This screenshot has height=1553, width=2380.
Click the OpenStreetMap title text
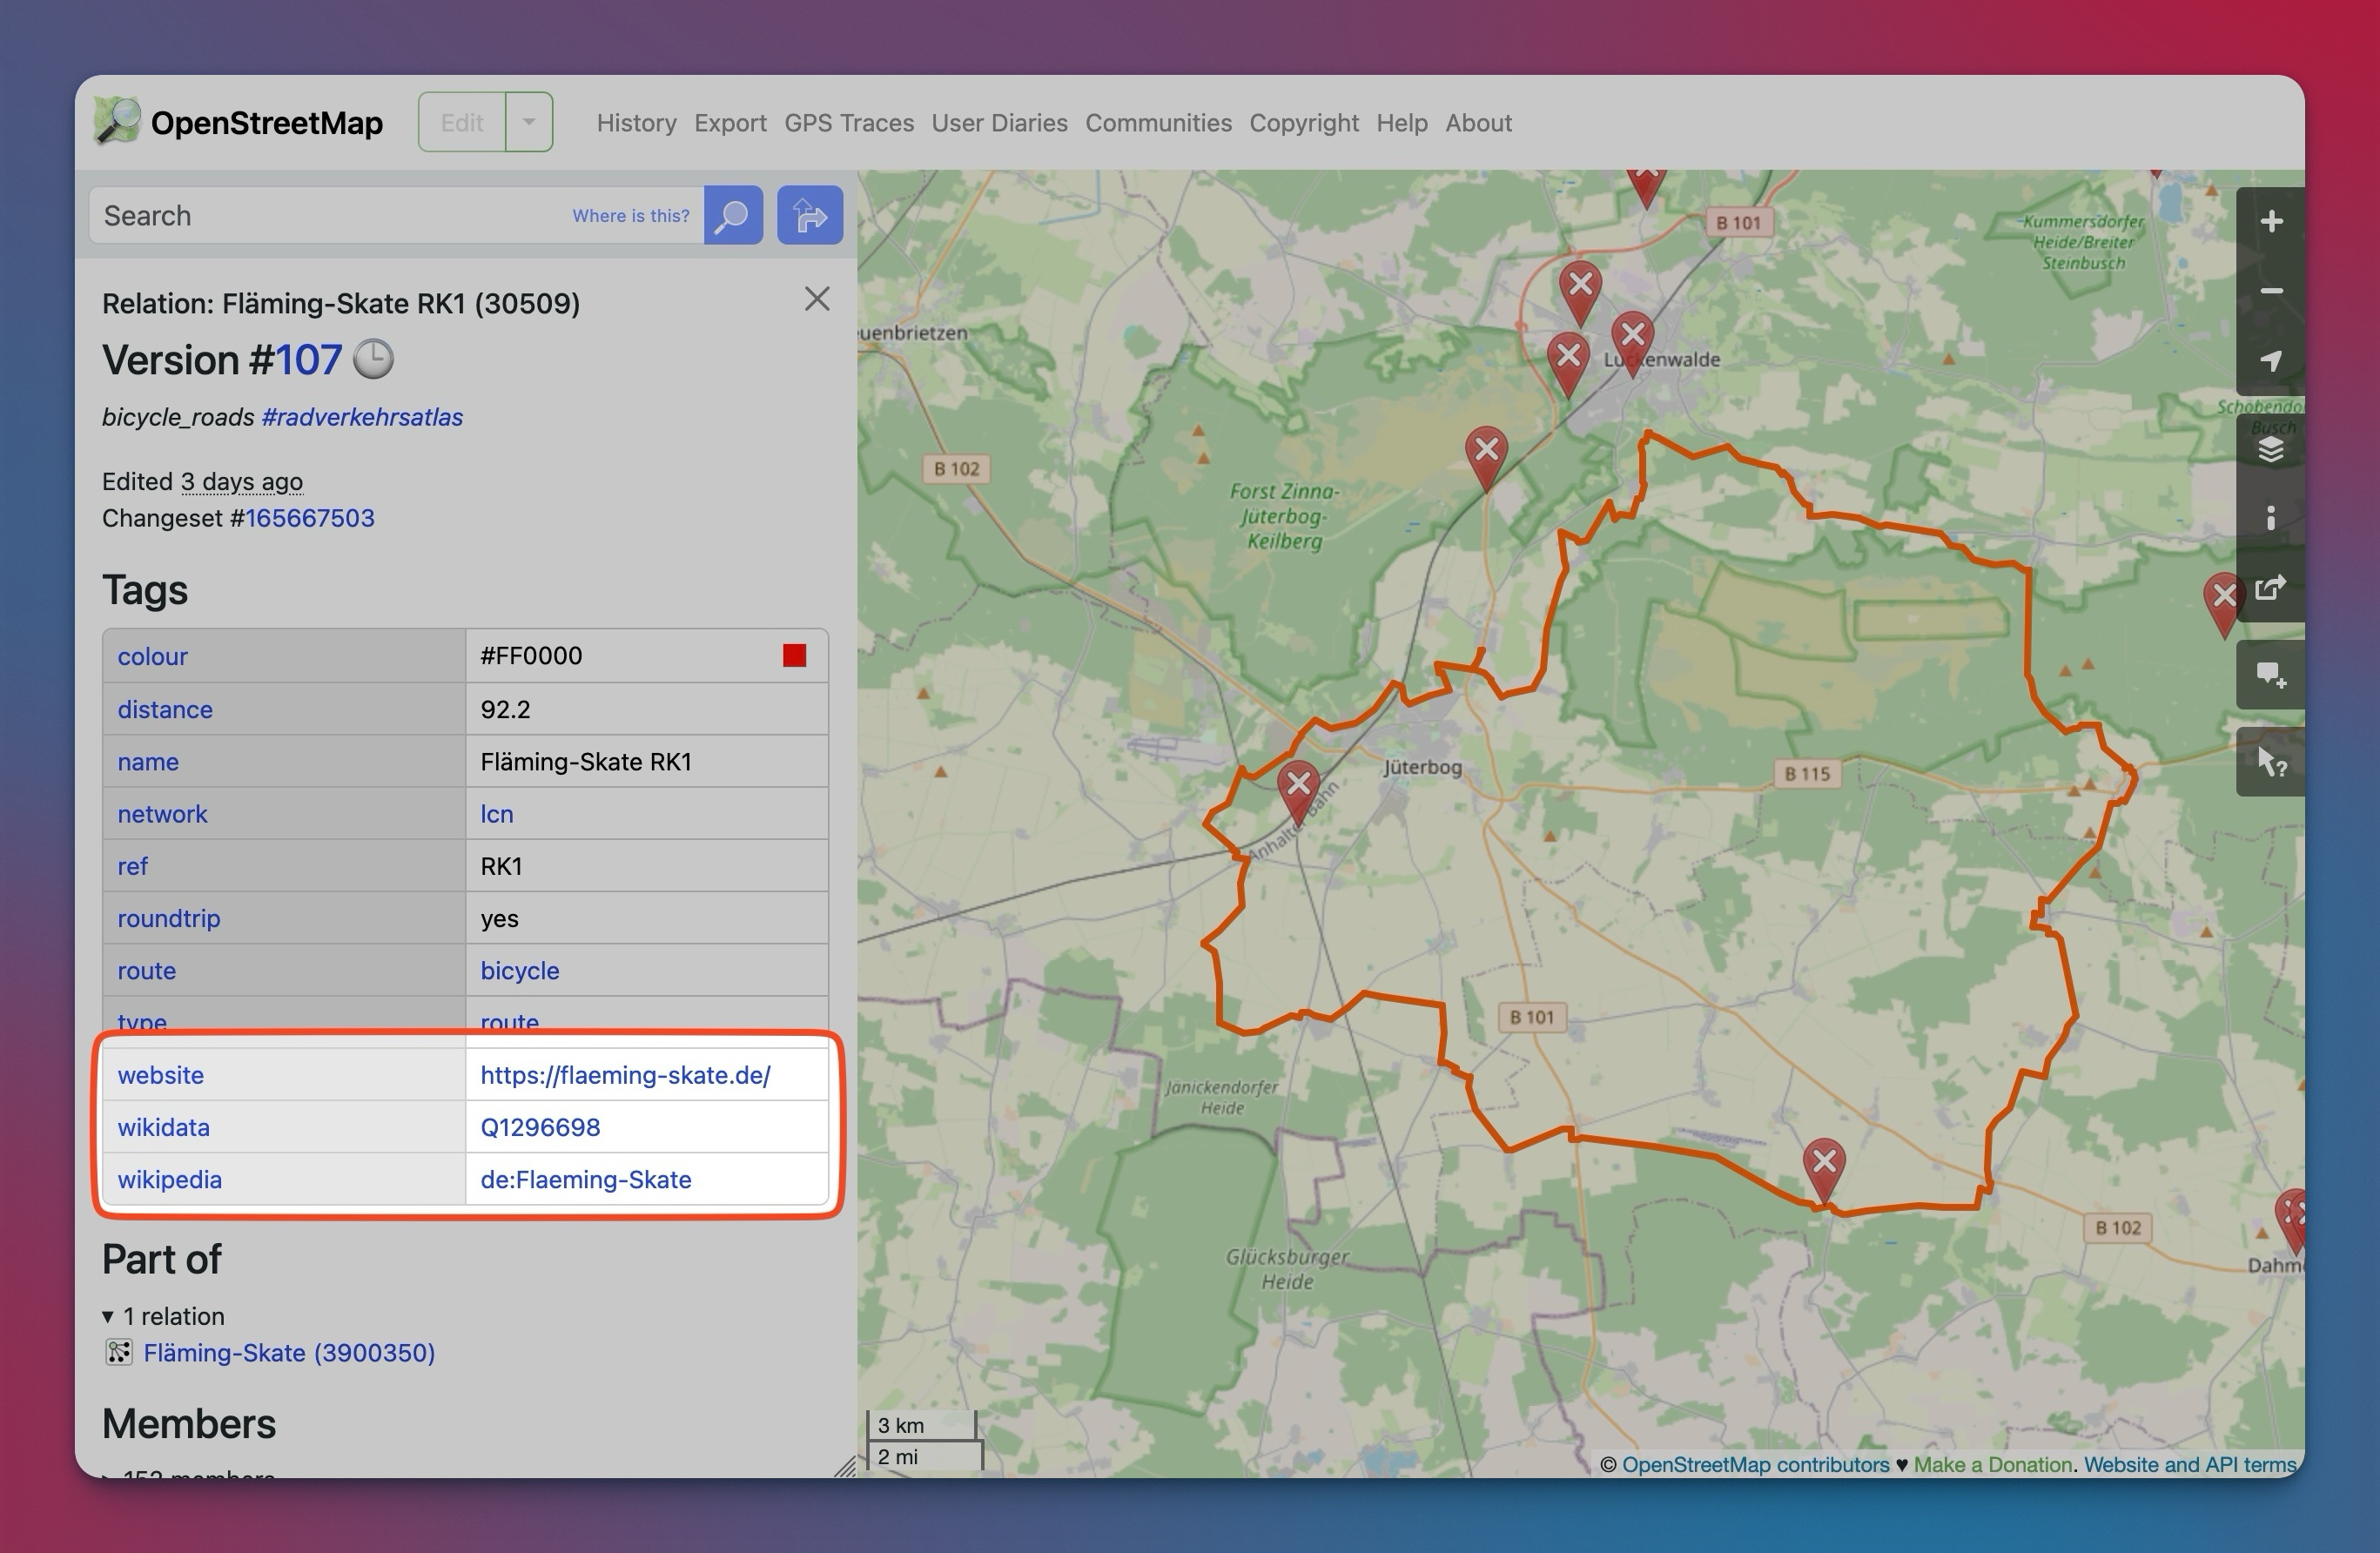tap(267, 123)
